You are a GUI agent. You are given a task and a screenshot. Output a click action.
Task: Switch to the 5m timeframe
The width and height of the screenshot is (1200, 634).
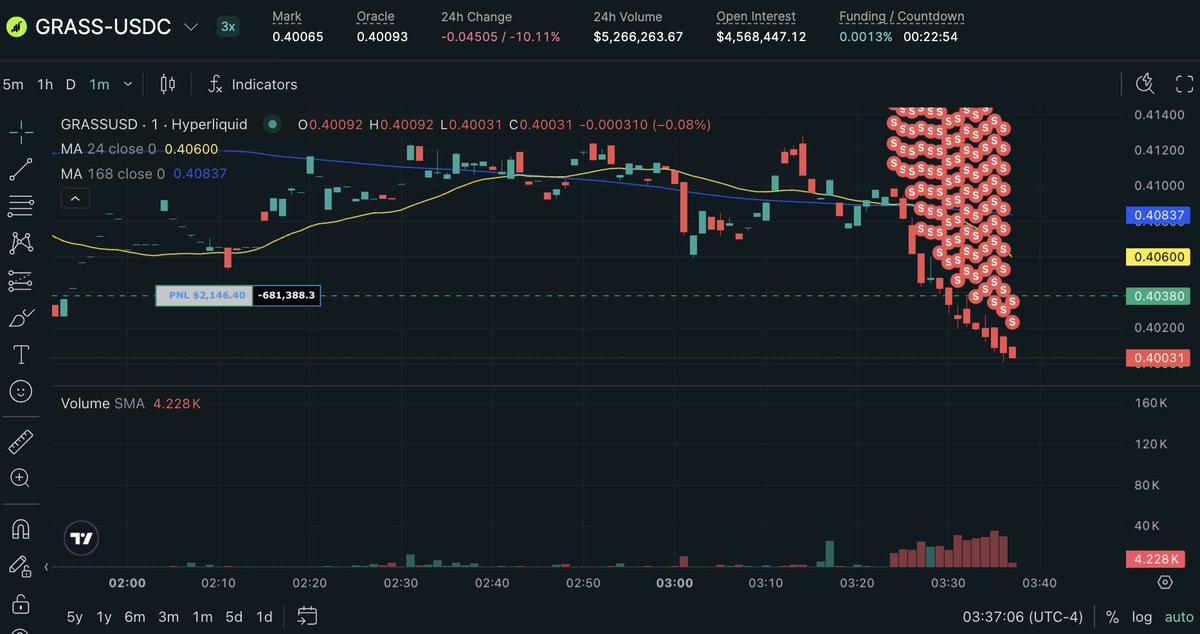pos(13,84)
